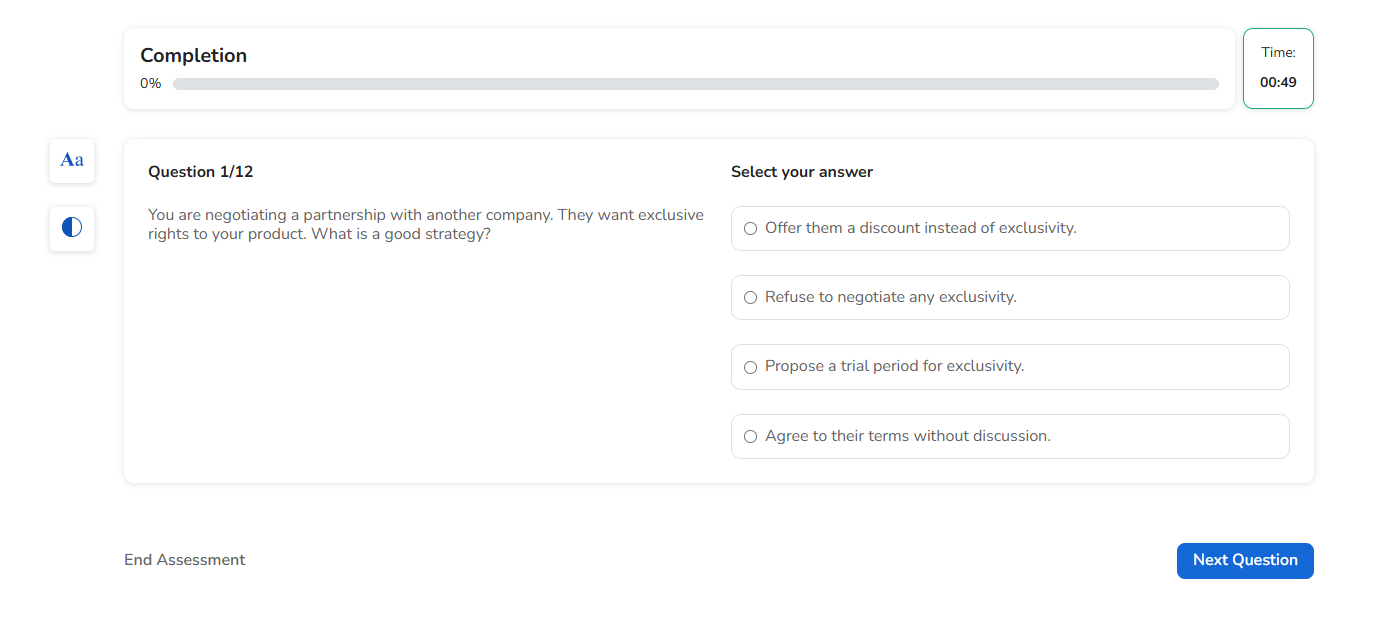Click the "Refuse to negotiate any exclusivity" answer text

pyautogui.click(x=890, y=297)
